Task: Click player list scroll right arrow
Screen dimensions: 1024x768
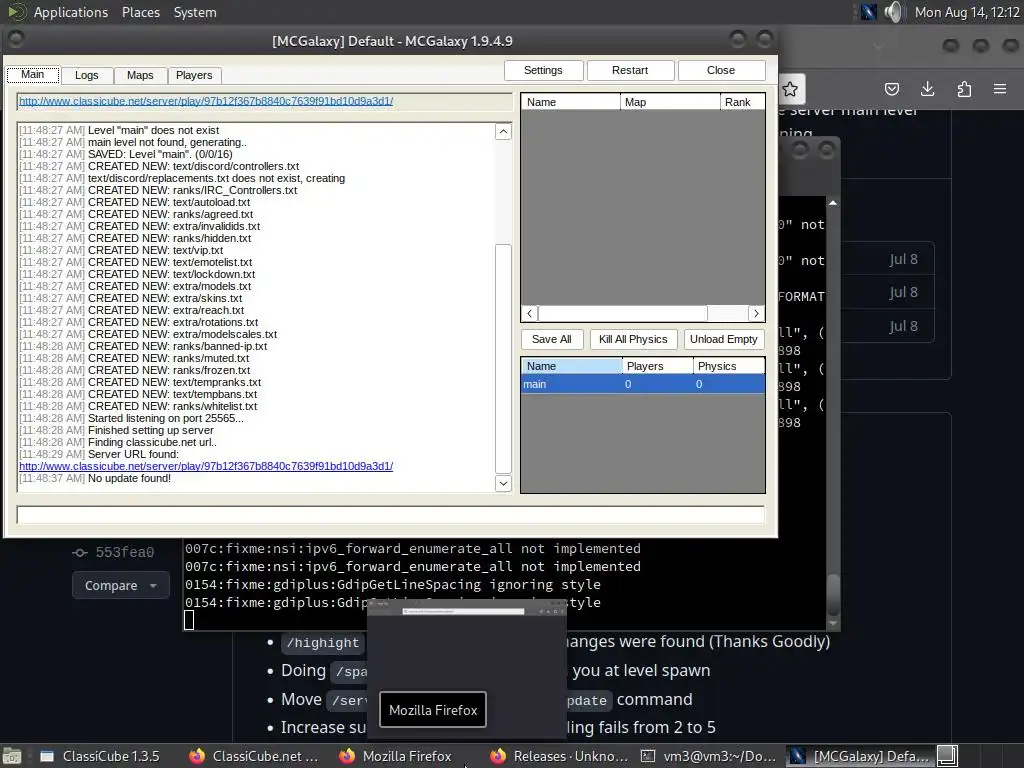Action: tap(756, 313)
